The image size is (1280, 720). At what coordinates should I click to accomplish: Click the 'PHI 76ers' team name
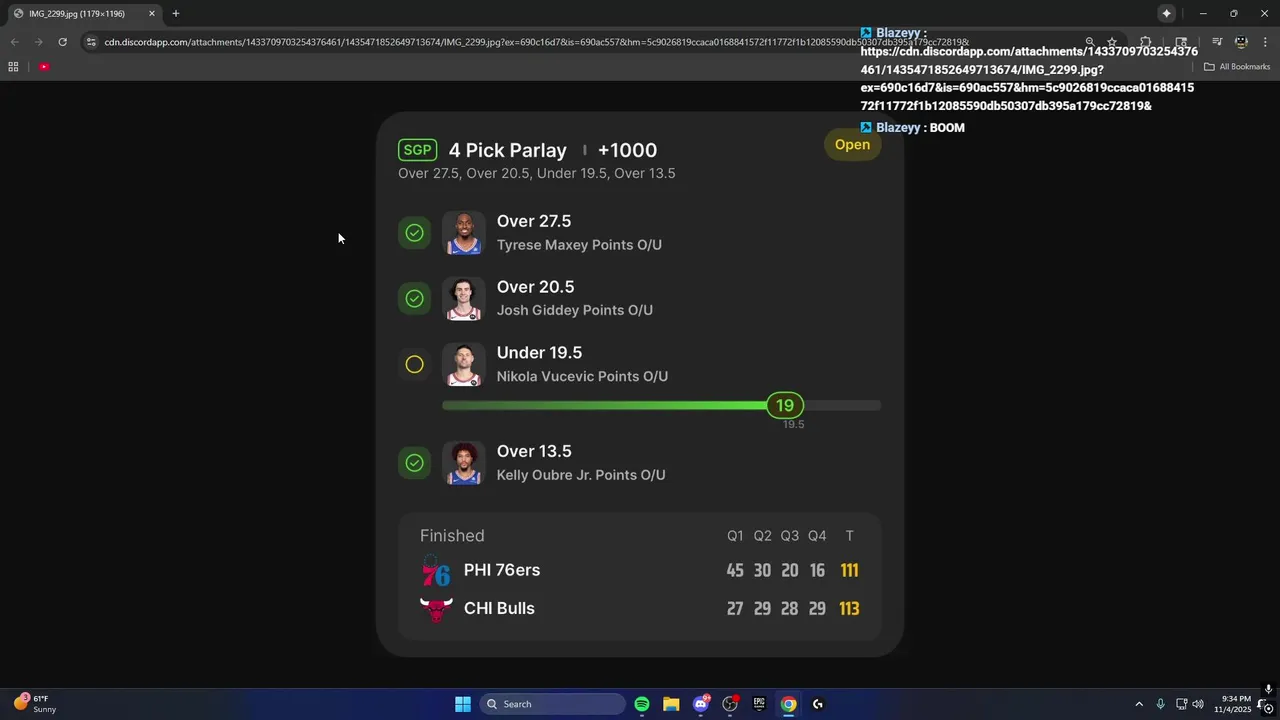502,570
